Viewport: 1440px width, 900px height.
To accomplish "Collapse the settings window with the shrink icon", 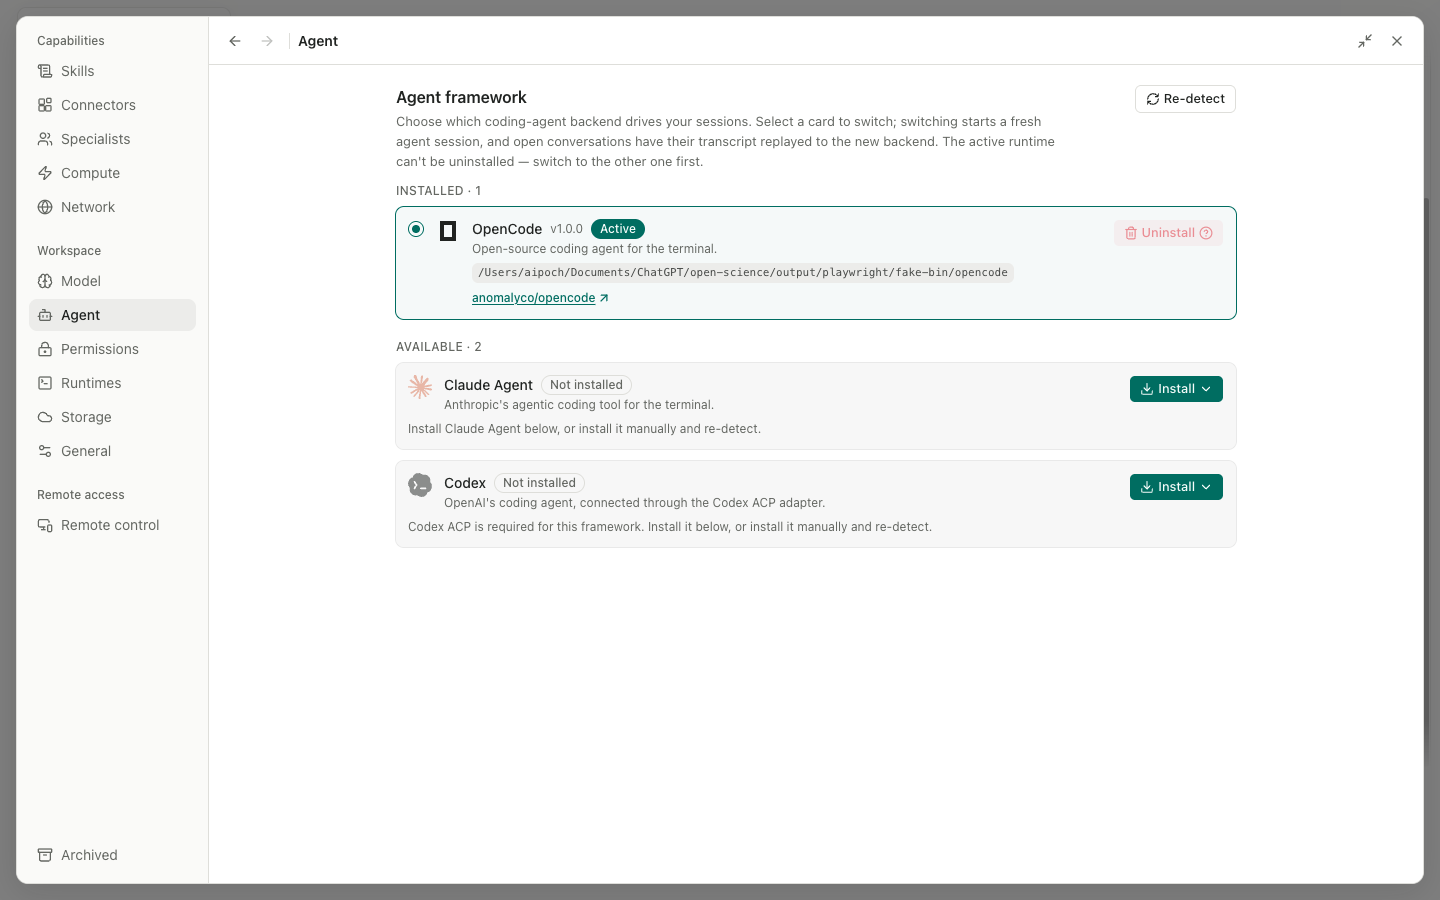I will (1365, 41).
